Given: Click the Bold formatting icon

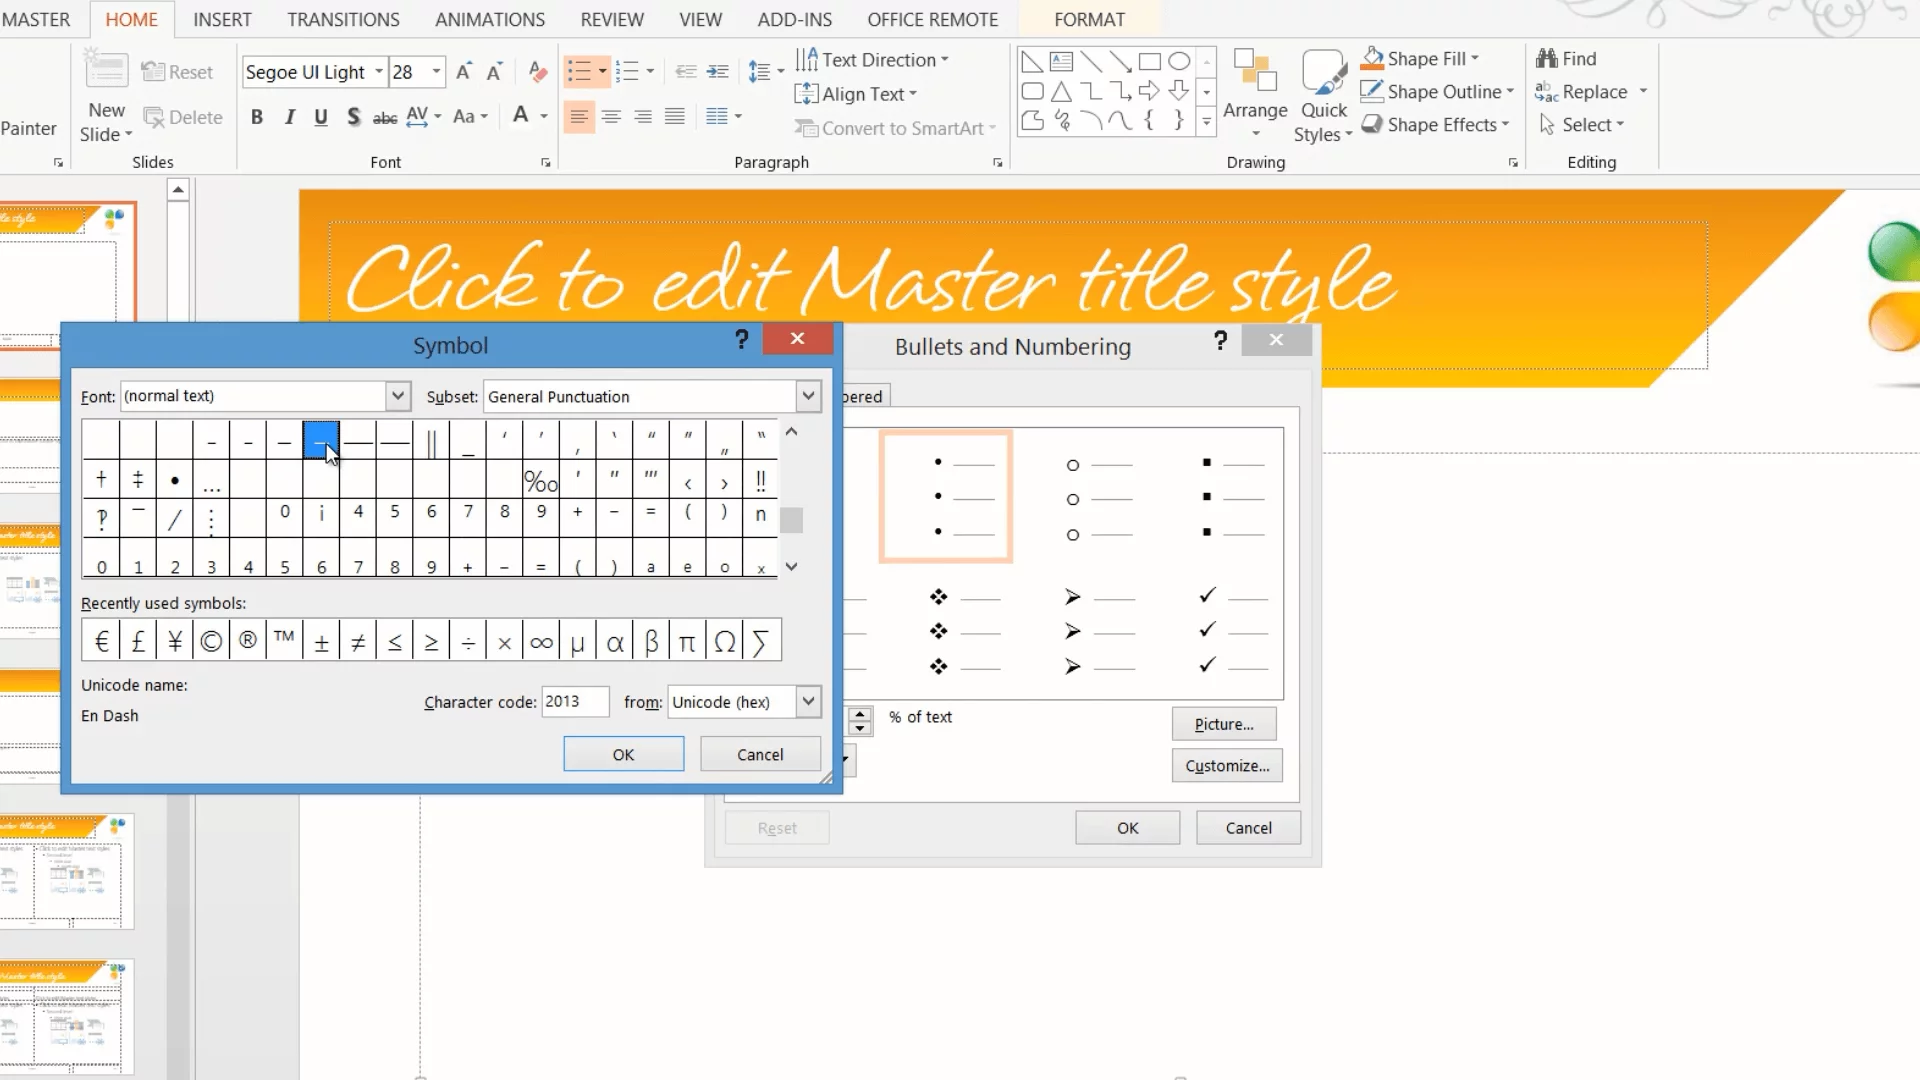Looking at the screenshot, I should tap(257, 117).
